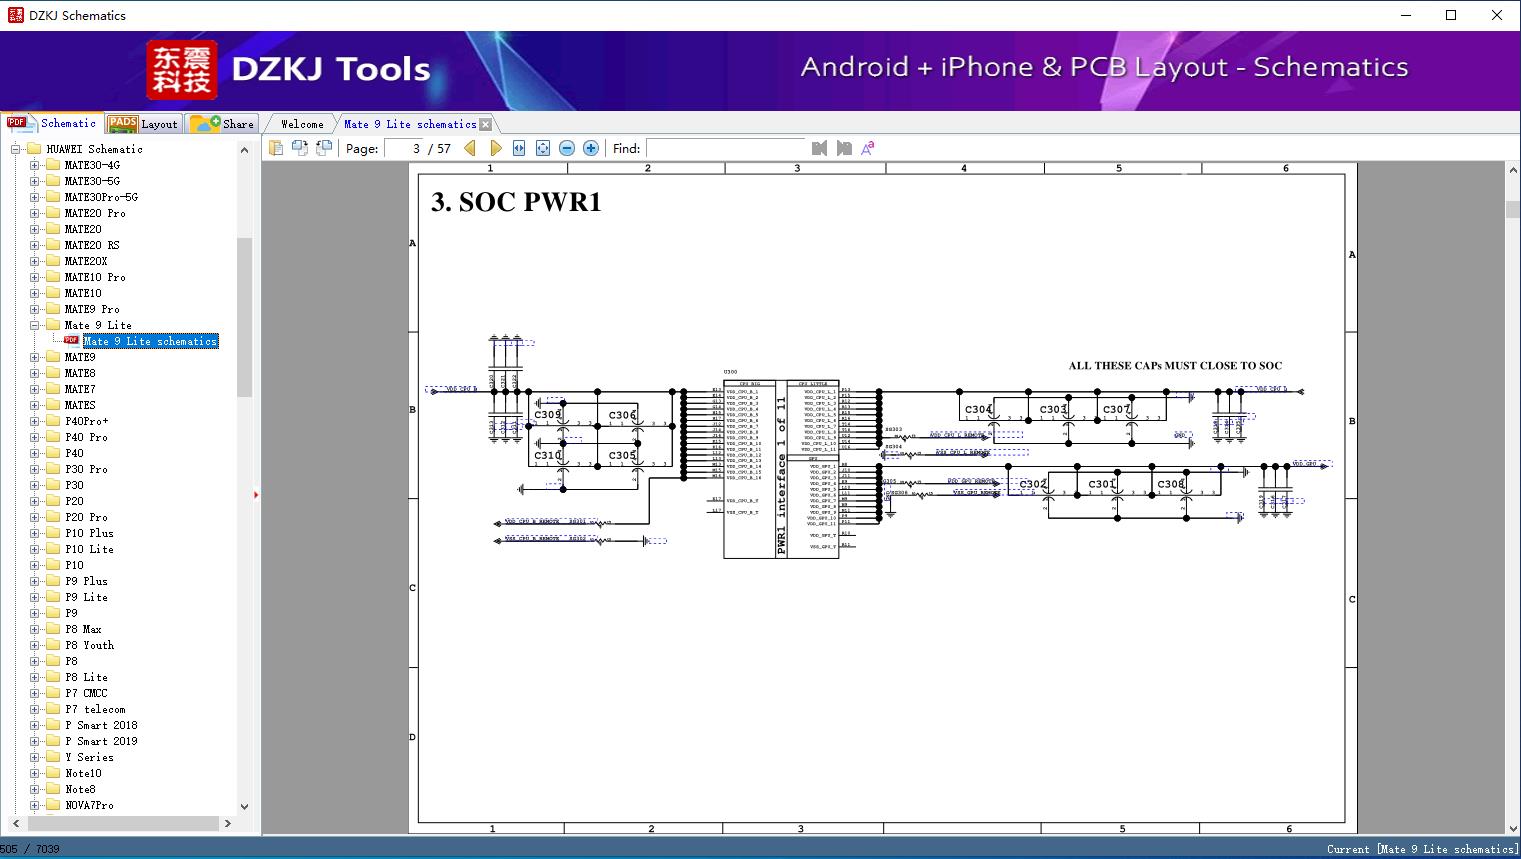Select the P10 Lite tree item
The width and height of the screenshot is (1521, 859).
click(x=89, y=549)
